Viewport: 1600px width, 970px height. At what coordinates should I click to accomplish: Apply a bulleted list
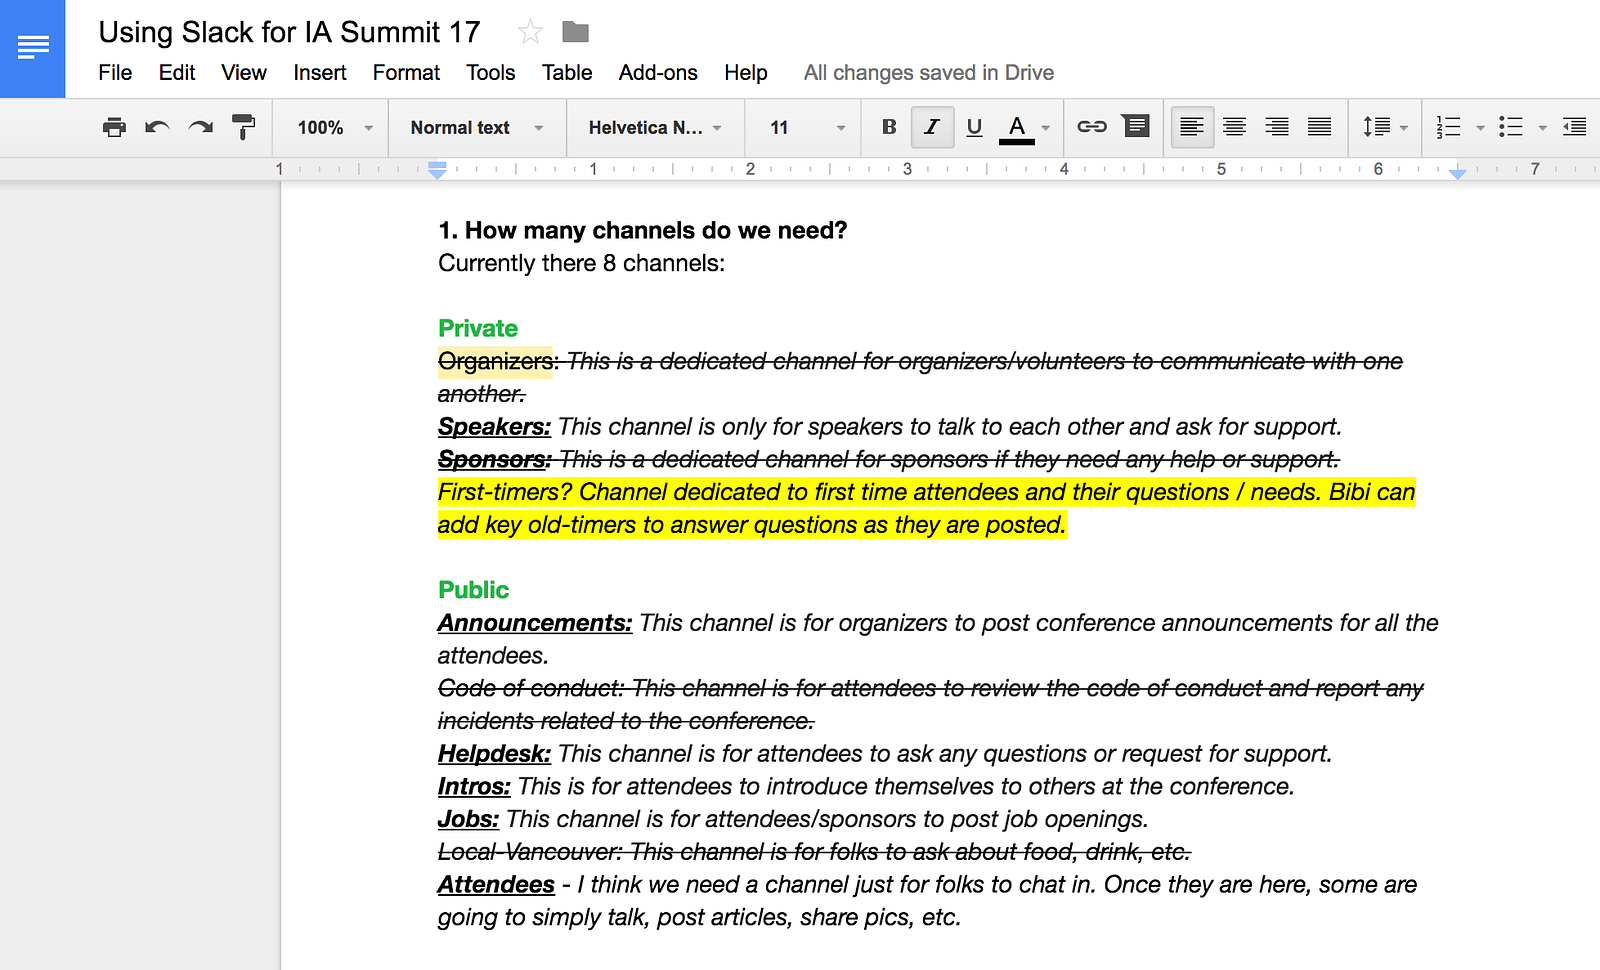point(1511,127)
